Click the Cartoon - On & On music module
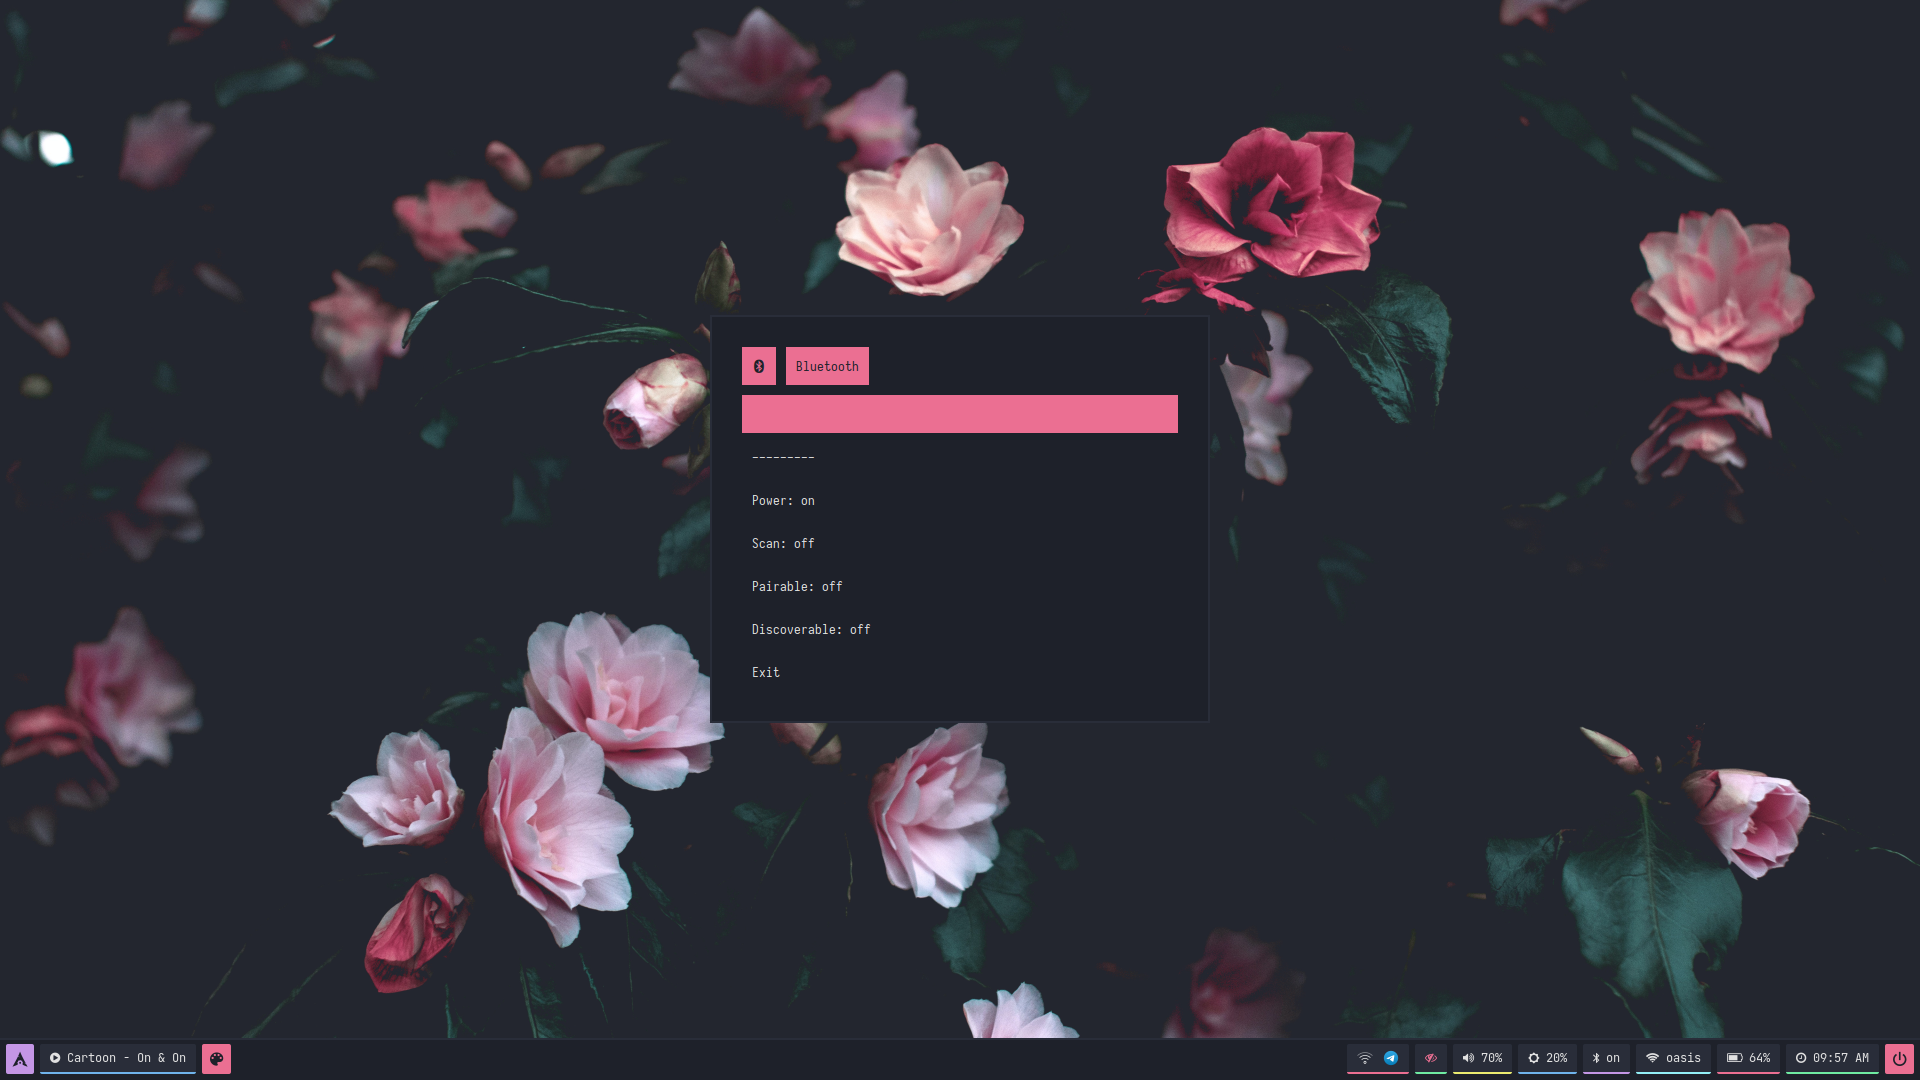Screen dimensions: 1920x1080 (118, 1058)
